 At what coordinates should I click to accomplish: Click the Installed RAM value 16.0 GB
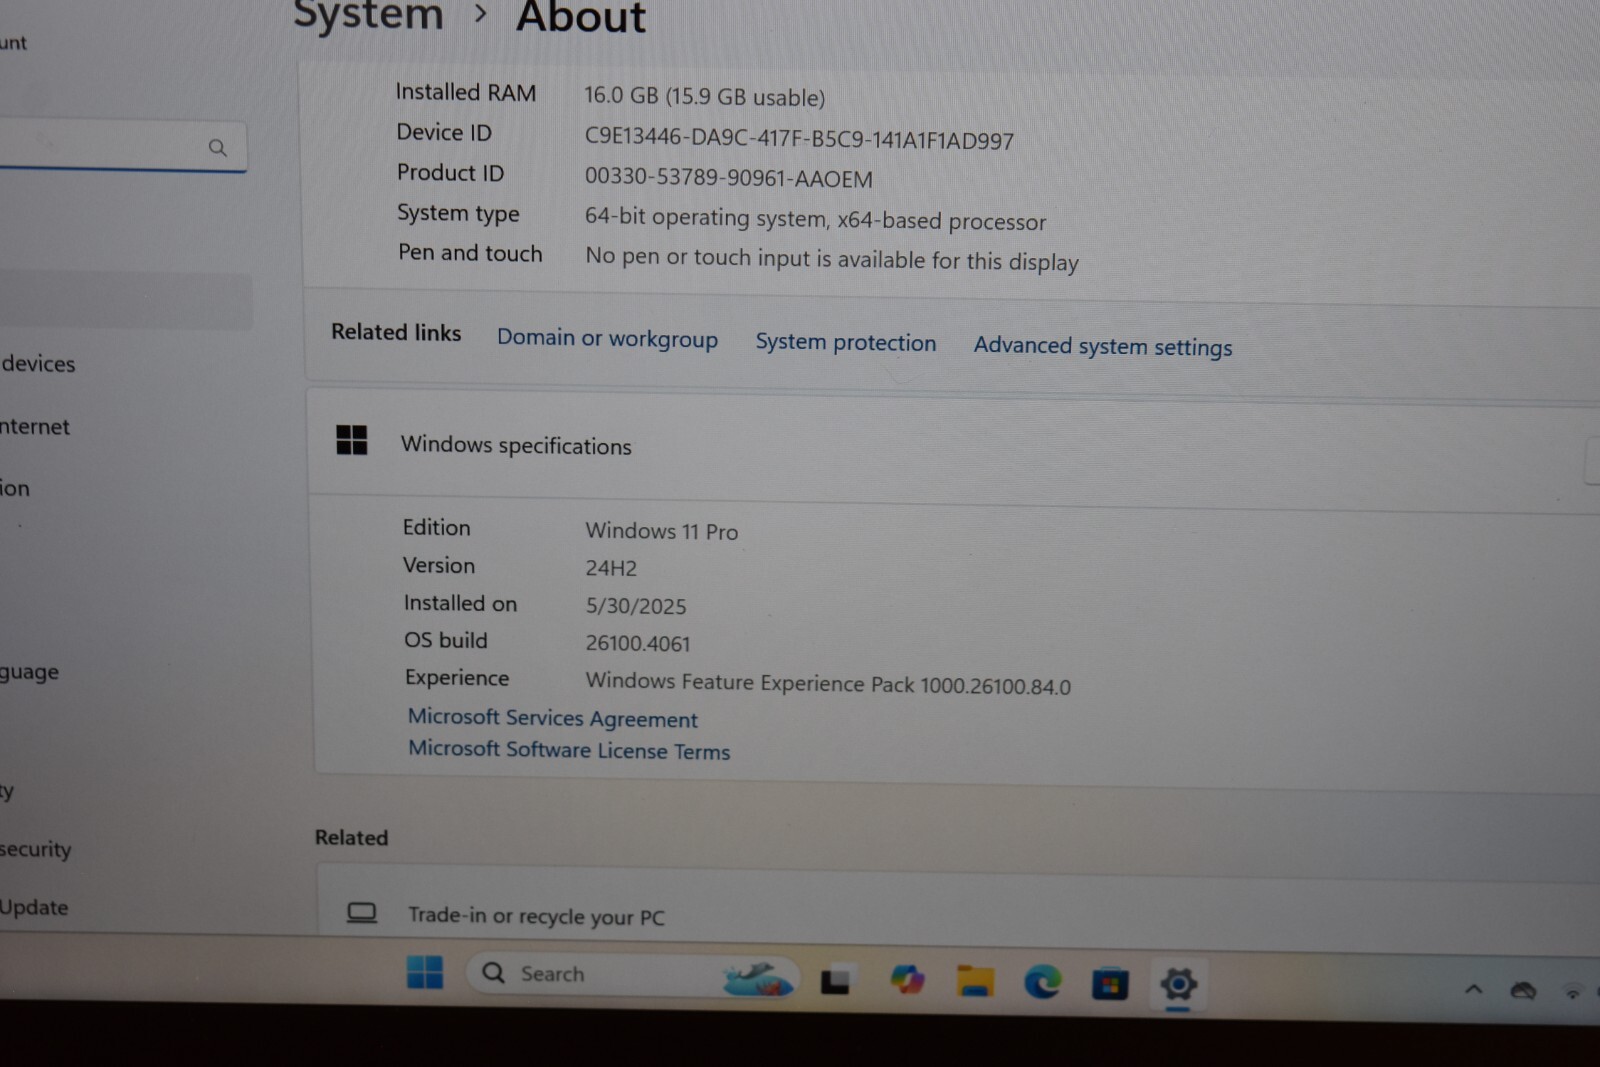[704, 96]
